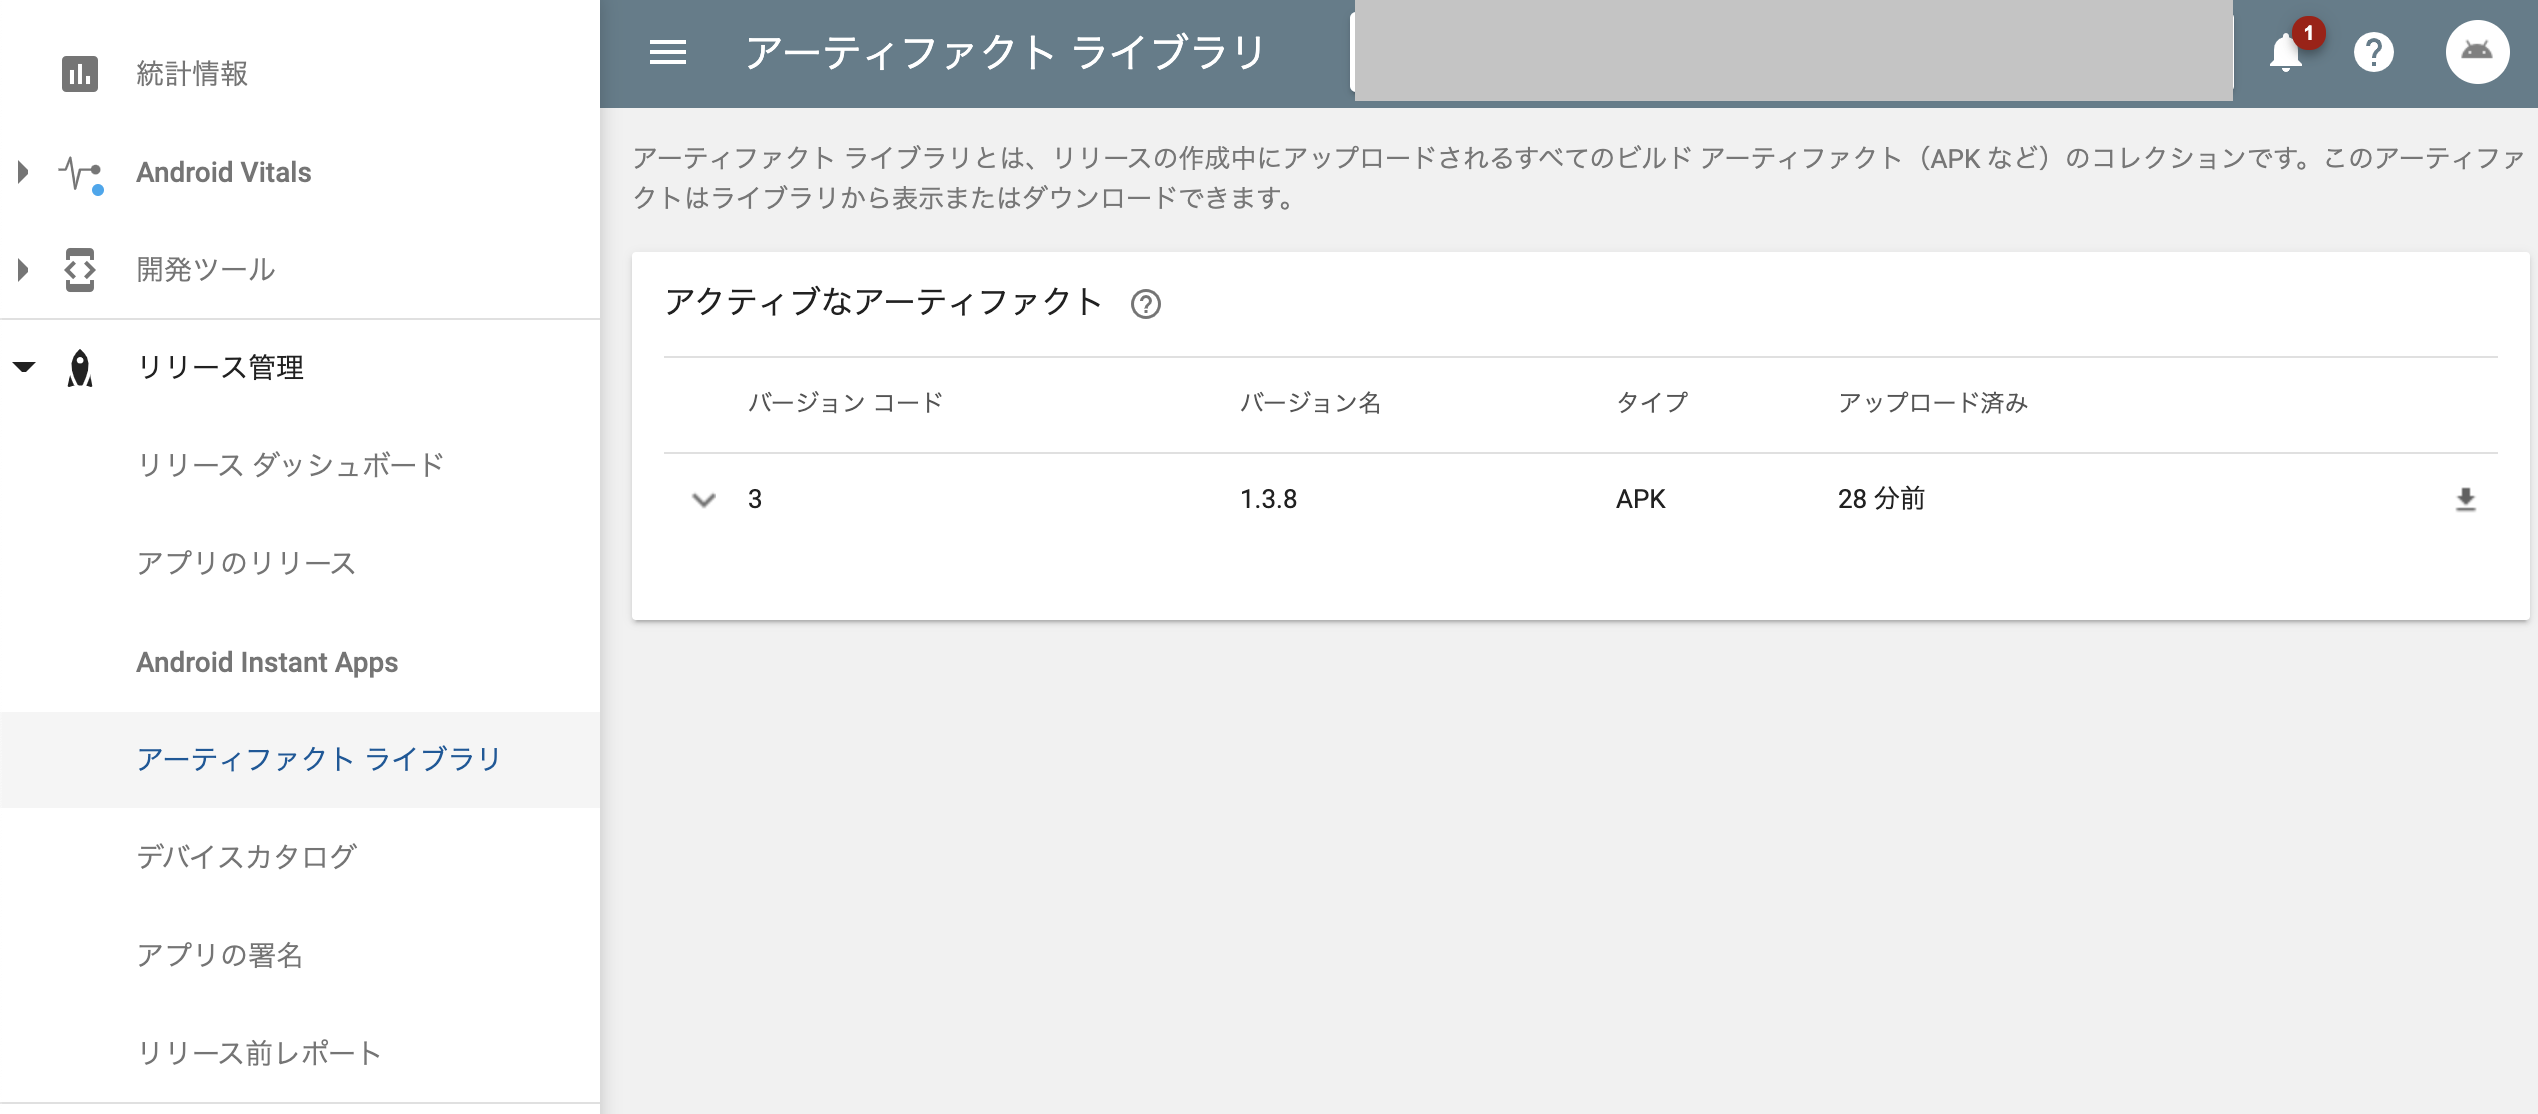This screenshot has height=1114, width=2538.
Task: Click the Android account avatar
Action: [x=2476, y=52]
